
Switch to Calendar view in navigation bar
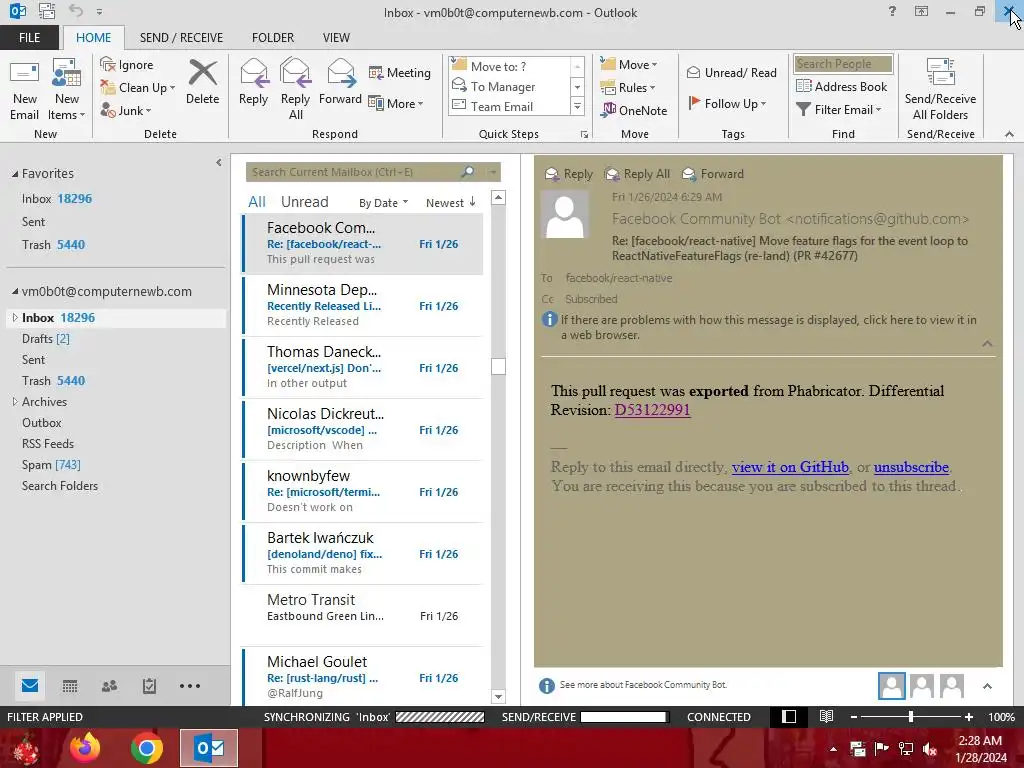point(70,686)
